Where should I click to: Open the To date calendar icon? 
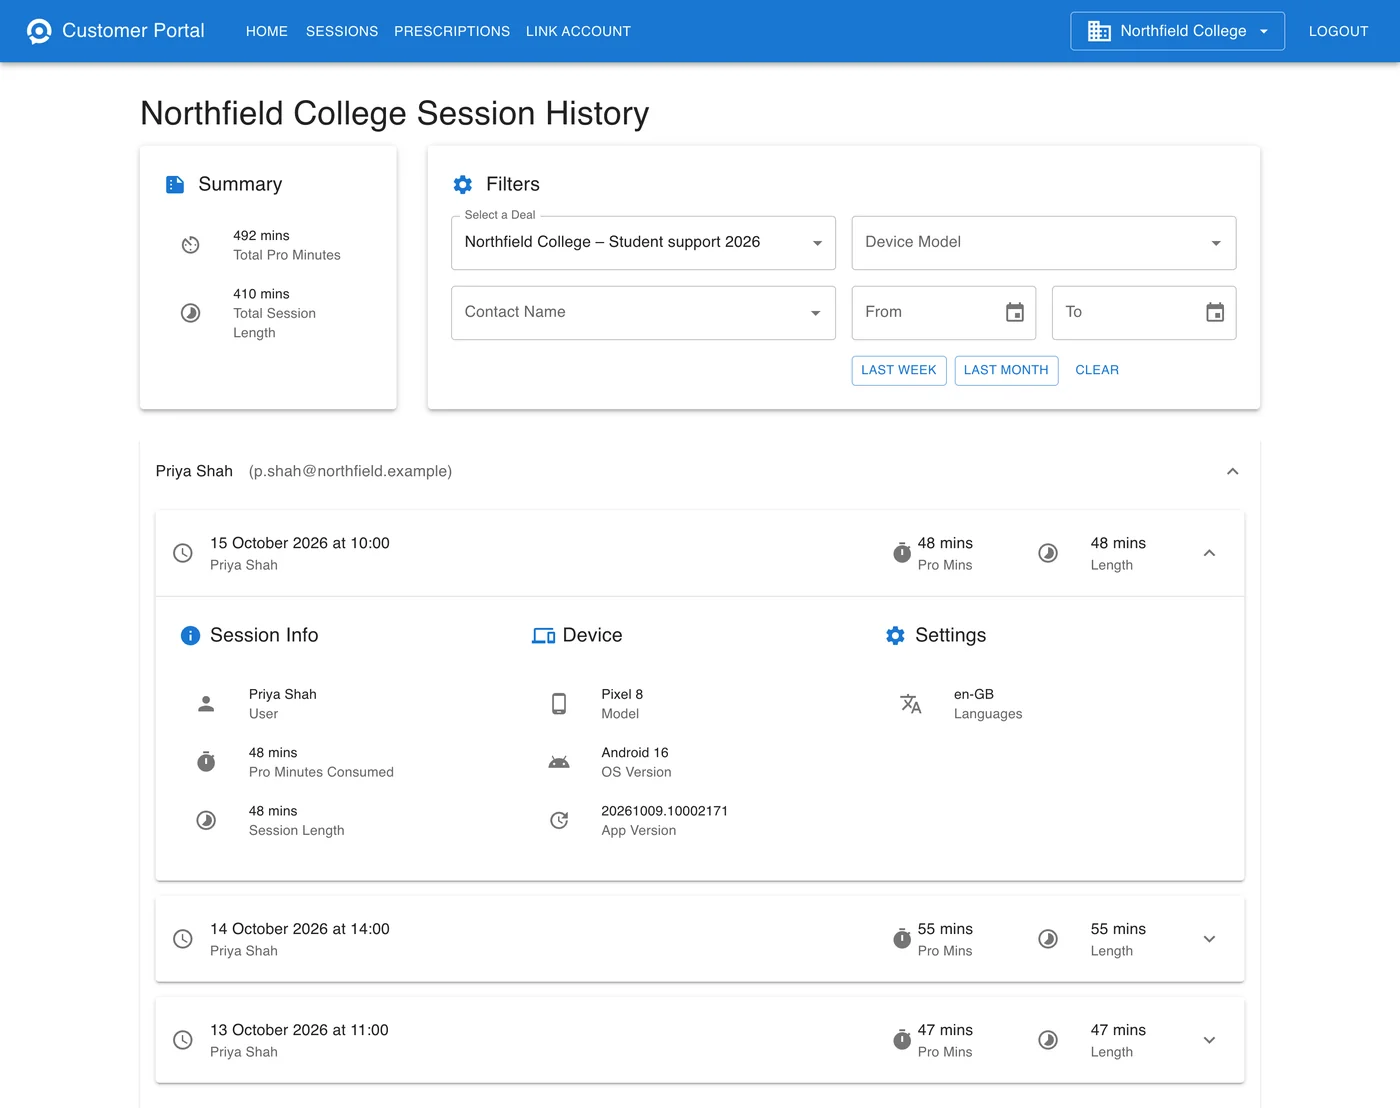pyautogui.click(x=1215, y=313)
